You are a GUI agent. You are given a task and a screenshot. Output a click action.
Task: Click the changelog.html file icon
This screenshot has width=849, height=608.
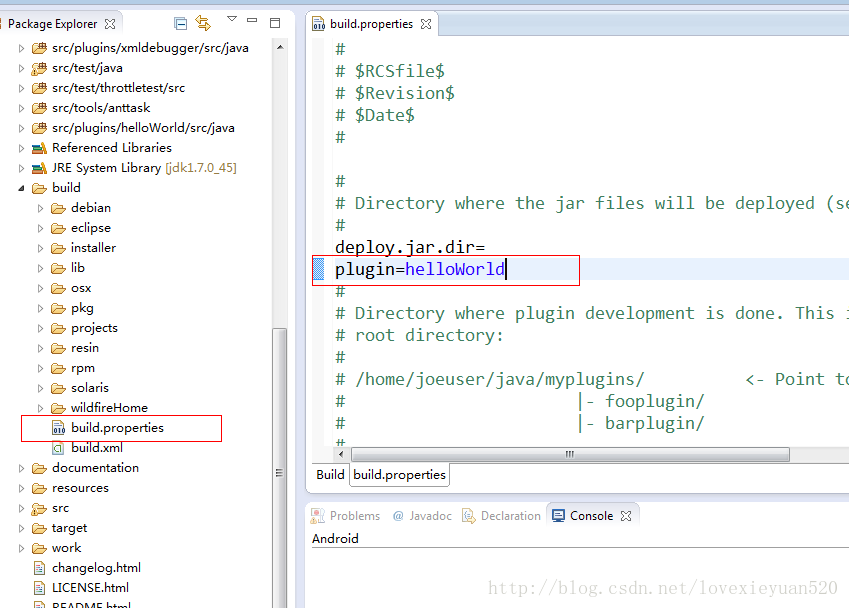pos(39,568)
